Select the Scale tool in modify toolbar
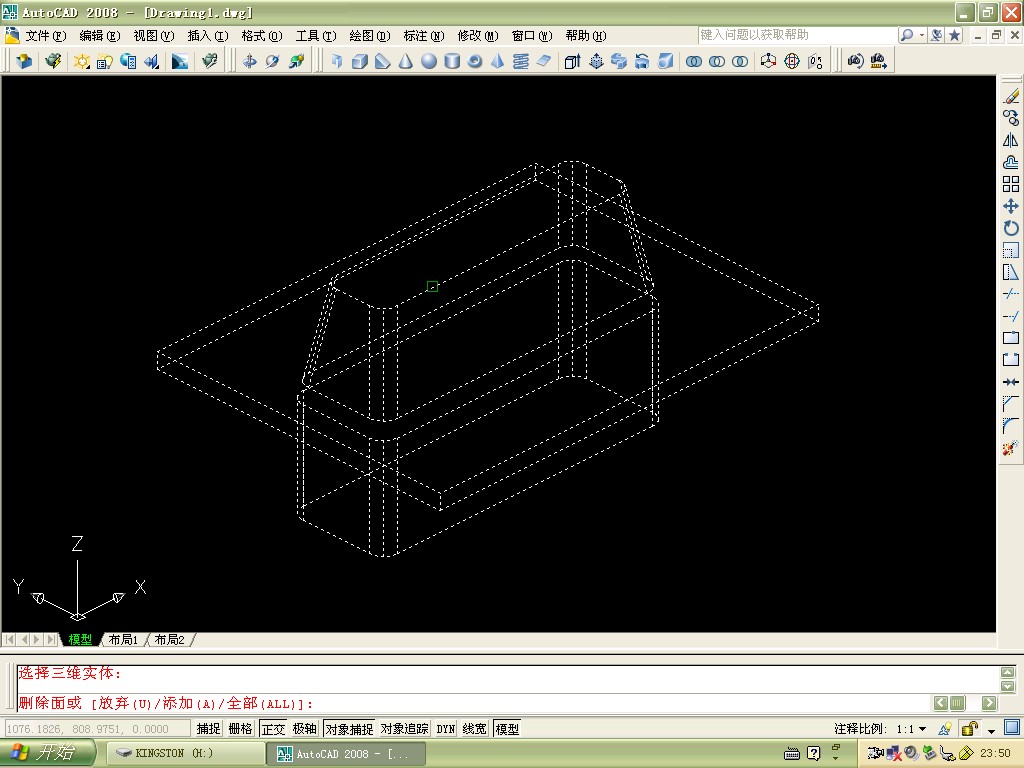Image resolution: width=1024 pixels, height=768 pixels. point(1011,250)
